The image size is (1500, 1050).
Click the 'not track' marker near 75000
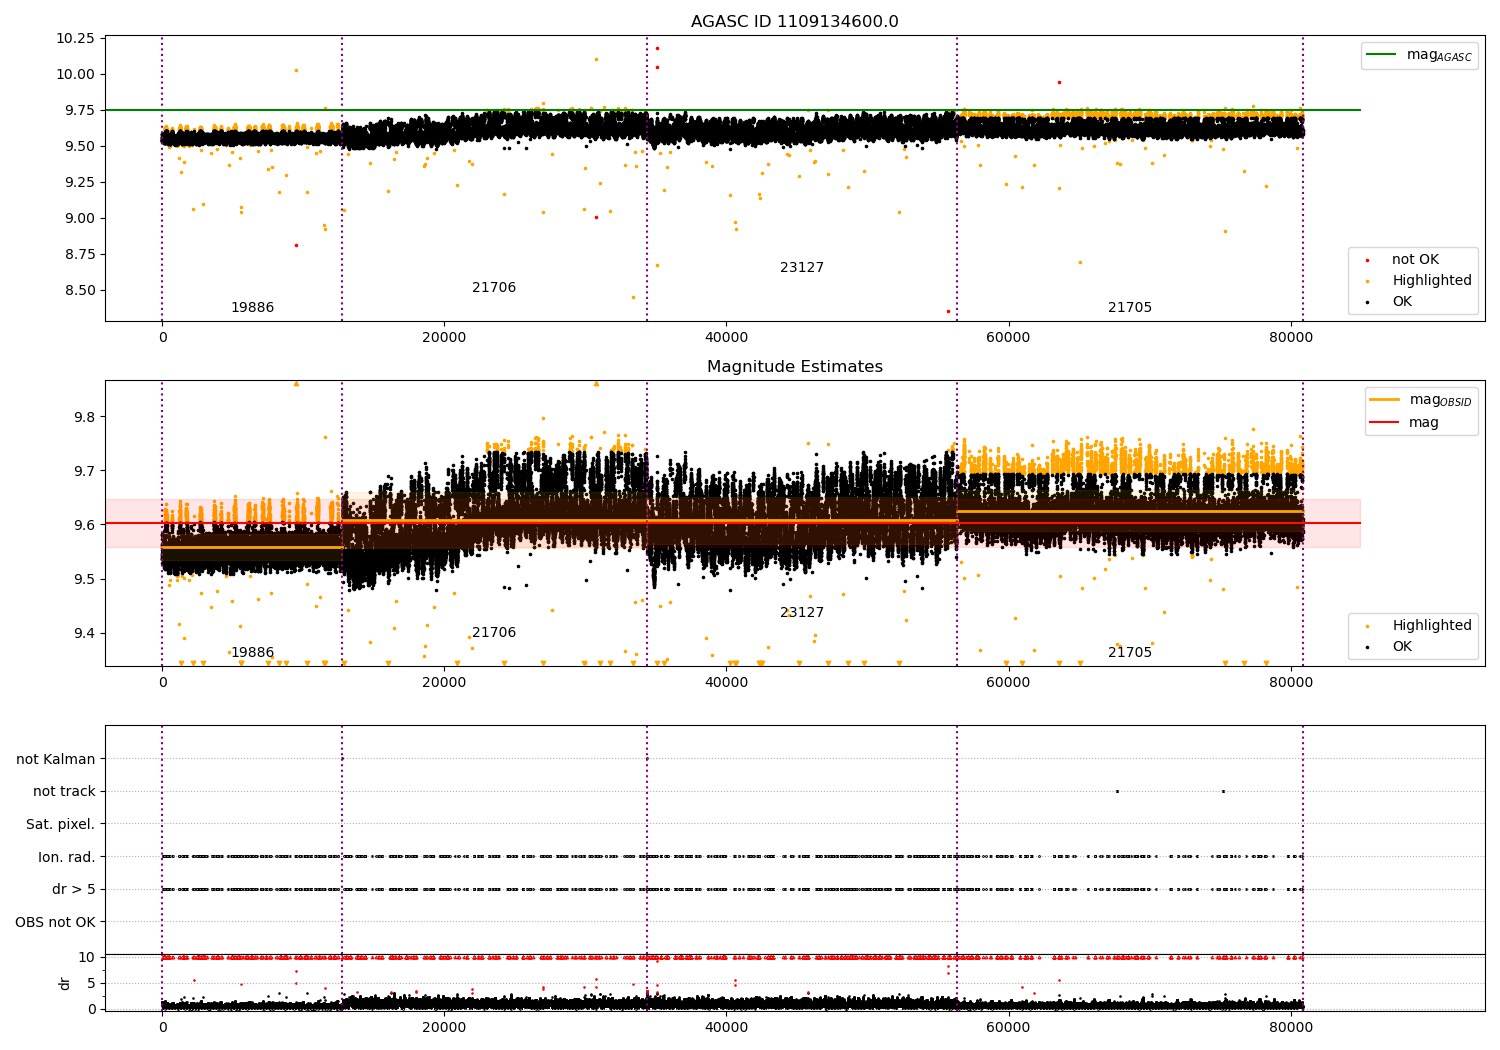click(x=1223, y=791)
